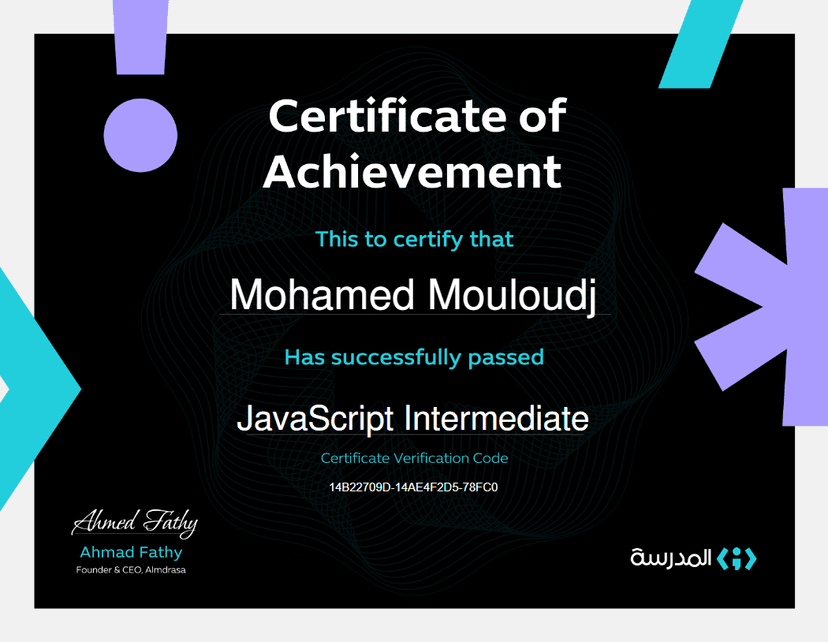The height and width of the screenshot is (642, 828).
Task: Select the Founder & CEO, Almdrasa text
Action: (x=131, y=570)
